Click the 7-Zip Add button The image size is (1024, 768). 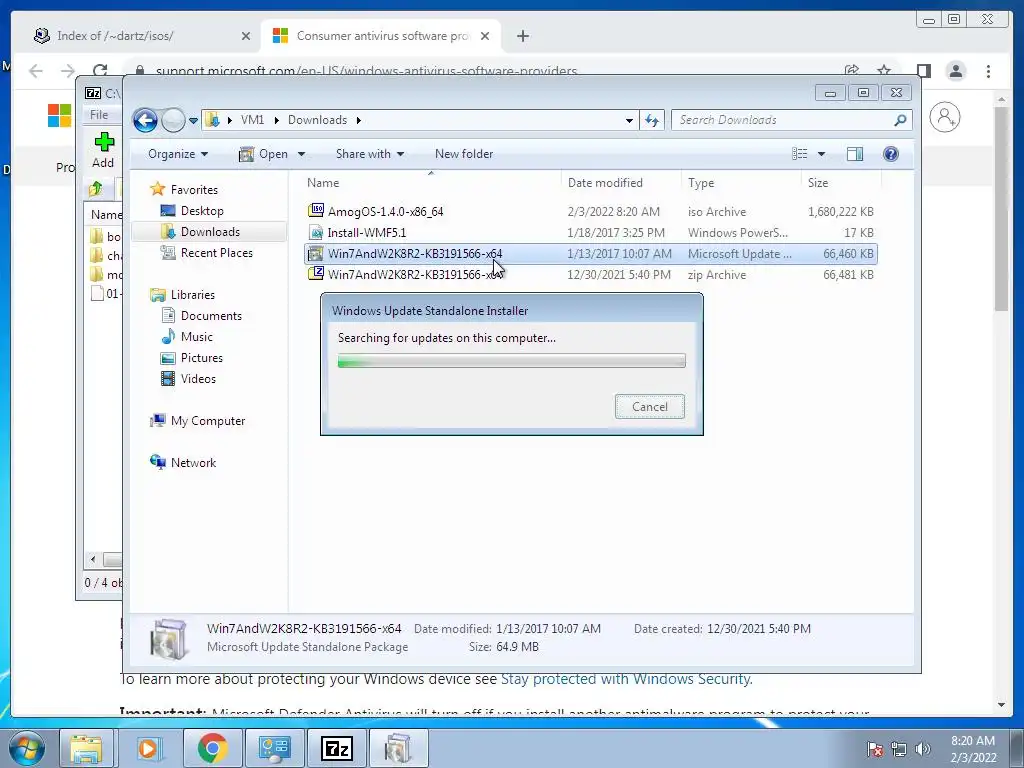click(103, 150)
